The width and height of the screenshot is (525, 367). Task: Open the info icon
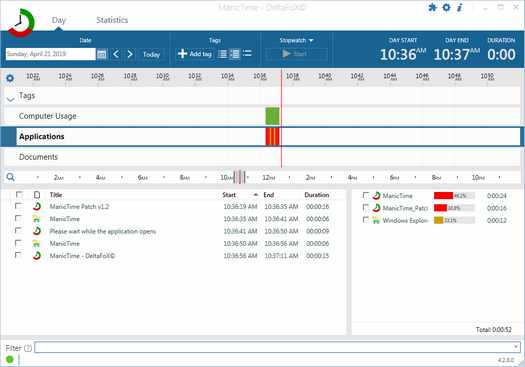pyautogui.click(x=460, y=7)
